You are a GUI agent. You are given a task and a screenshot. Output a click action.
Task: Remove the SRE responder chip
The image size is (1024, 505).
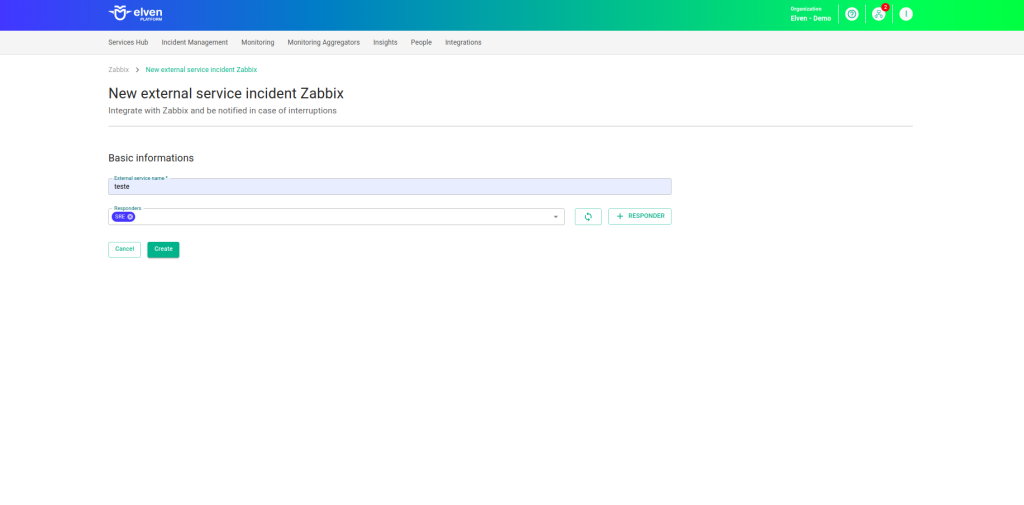pos(130,217)
